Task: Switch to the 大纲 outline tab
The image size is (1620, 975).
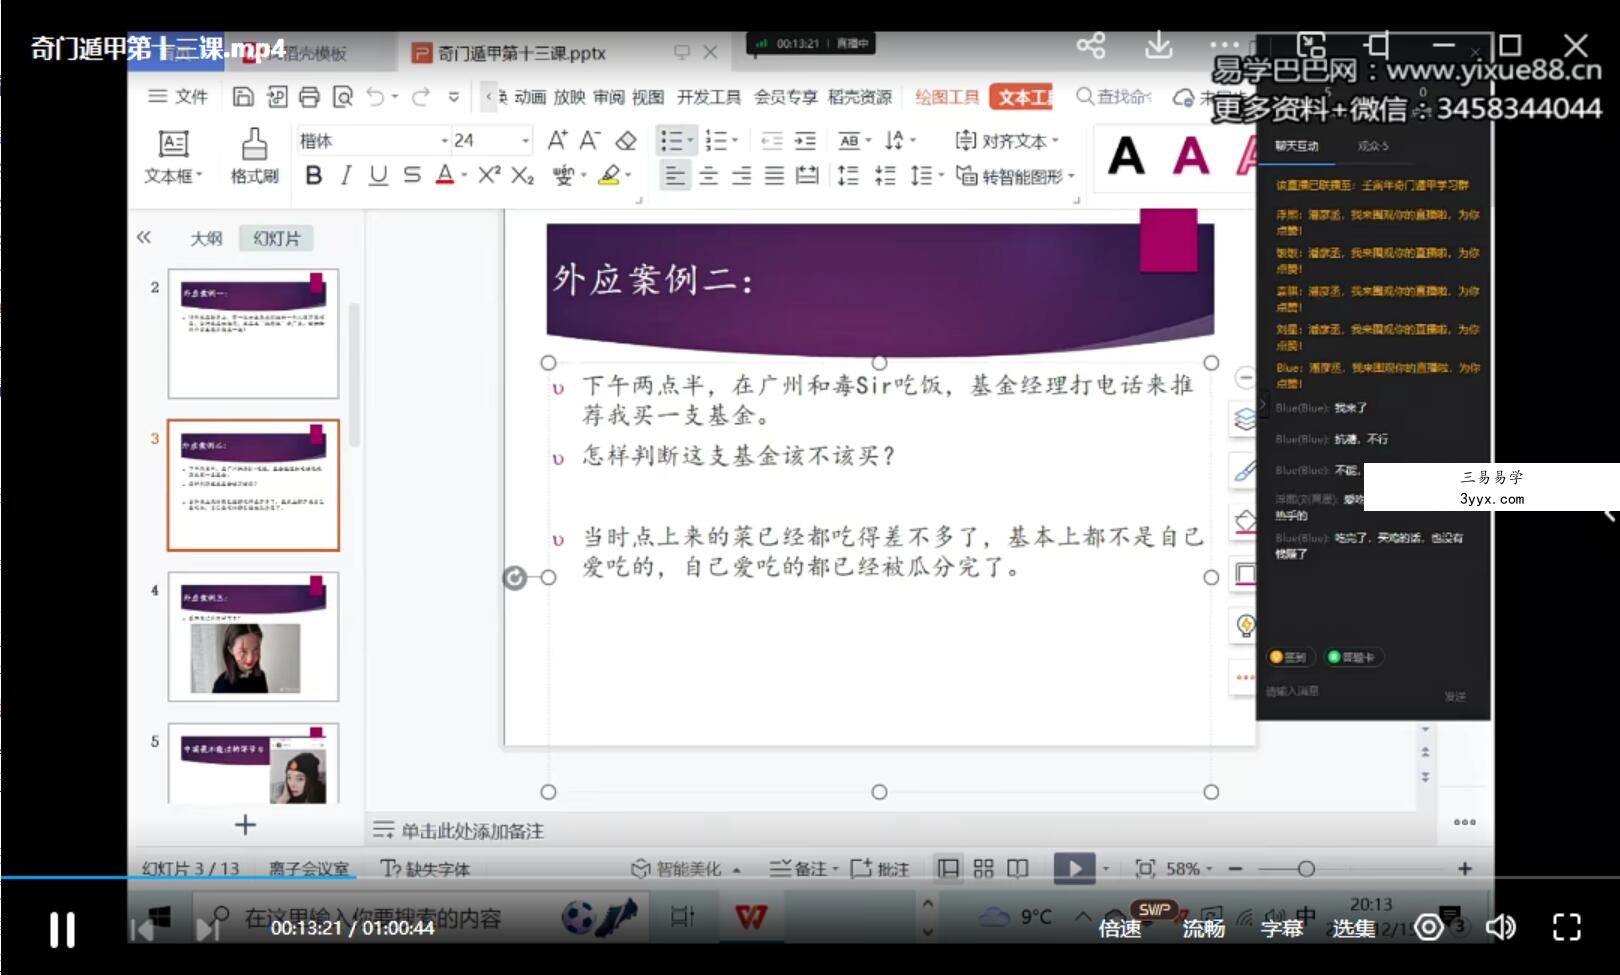Action: click(206, 238)
